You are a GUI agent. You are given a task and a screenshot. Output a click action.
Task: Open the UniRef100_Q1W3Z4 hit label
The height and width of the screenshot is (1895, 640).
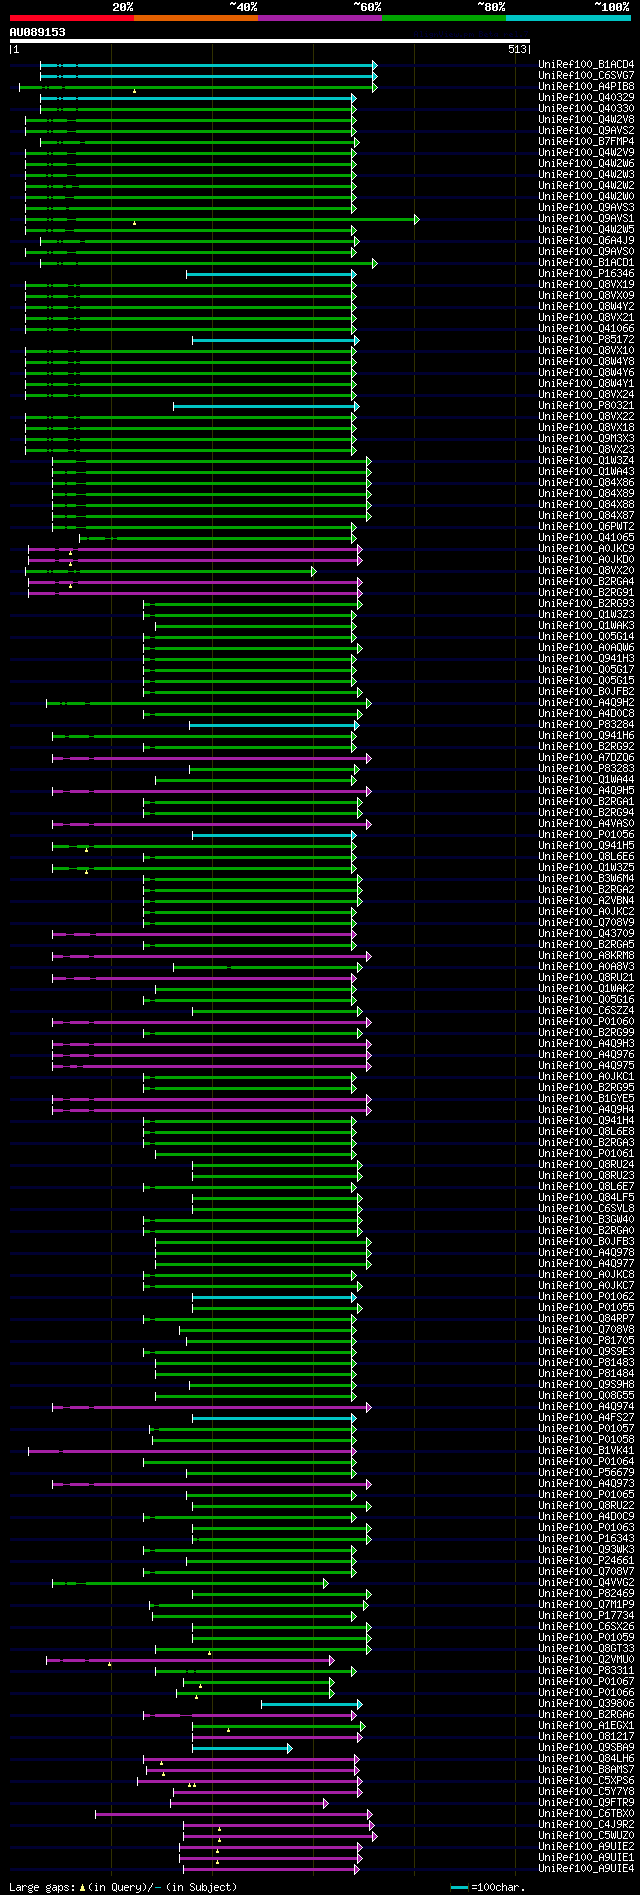pos(586,461)
